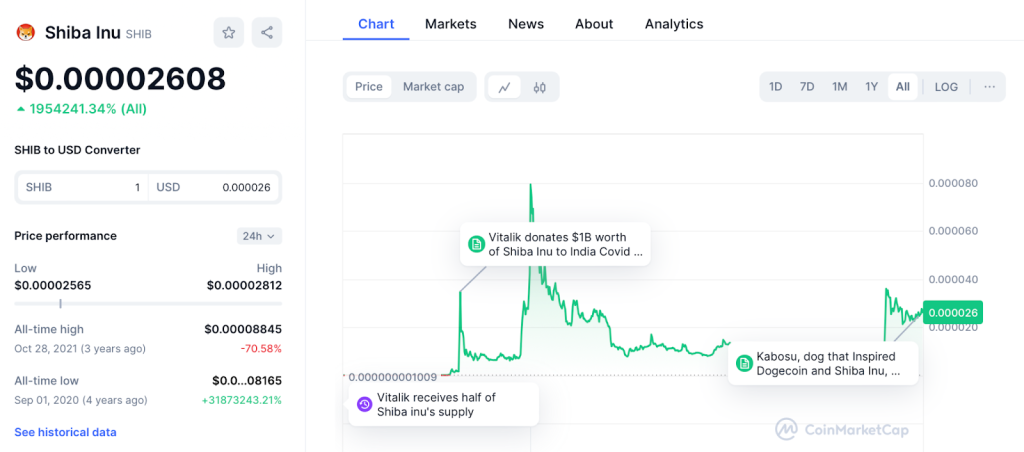Click the 24h low value $0.00002565
Image resolution: width=1024 pixels, height=452 pixels.
pyautogui.click(x=53, y=285)
